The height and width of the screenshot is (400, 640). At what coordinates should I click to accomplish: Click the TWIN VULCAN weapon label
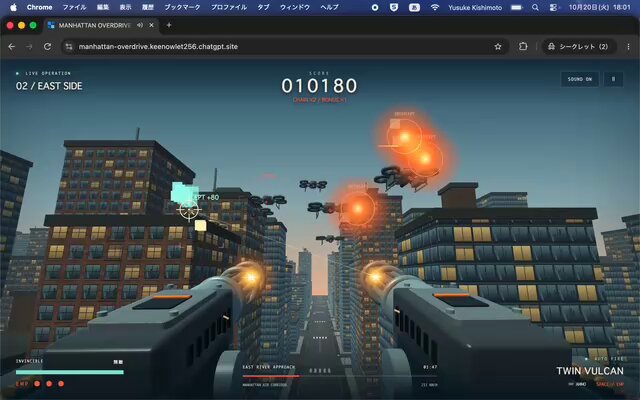point(590,371)
